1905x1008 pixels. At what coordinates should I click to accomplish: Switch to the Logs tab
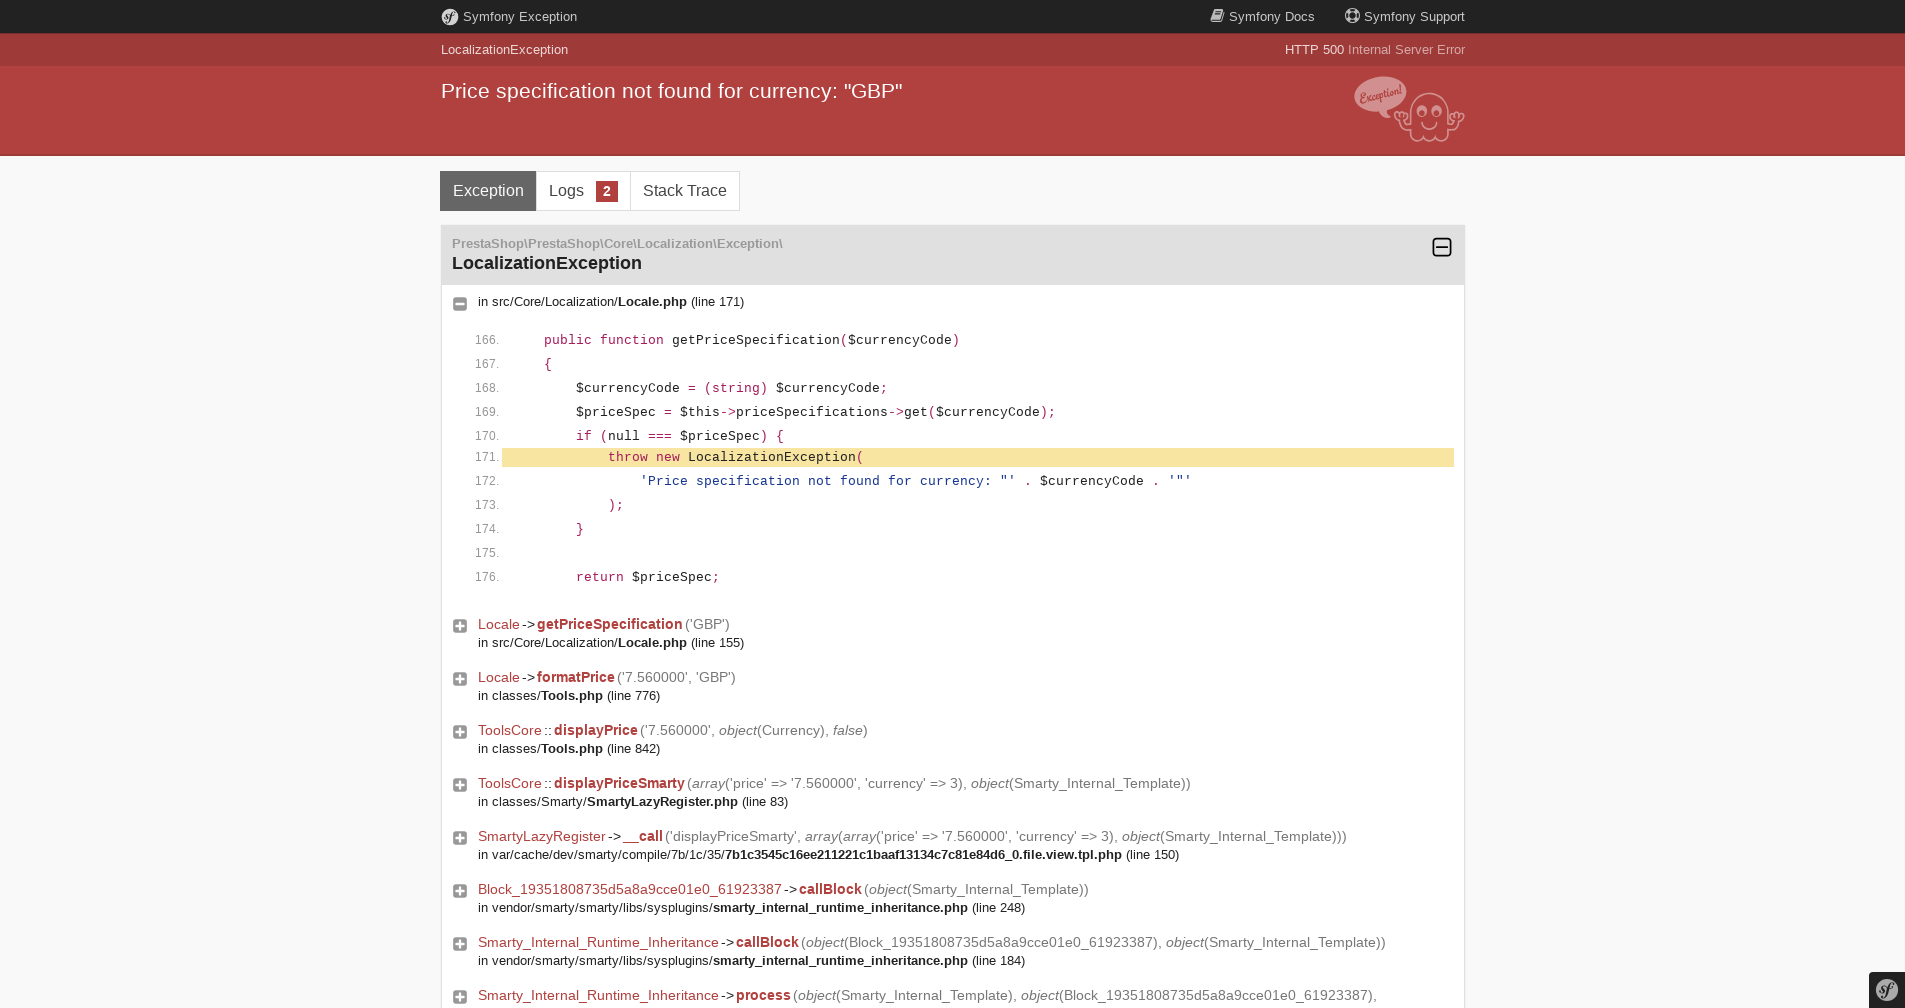(583, 191)
